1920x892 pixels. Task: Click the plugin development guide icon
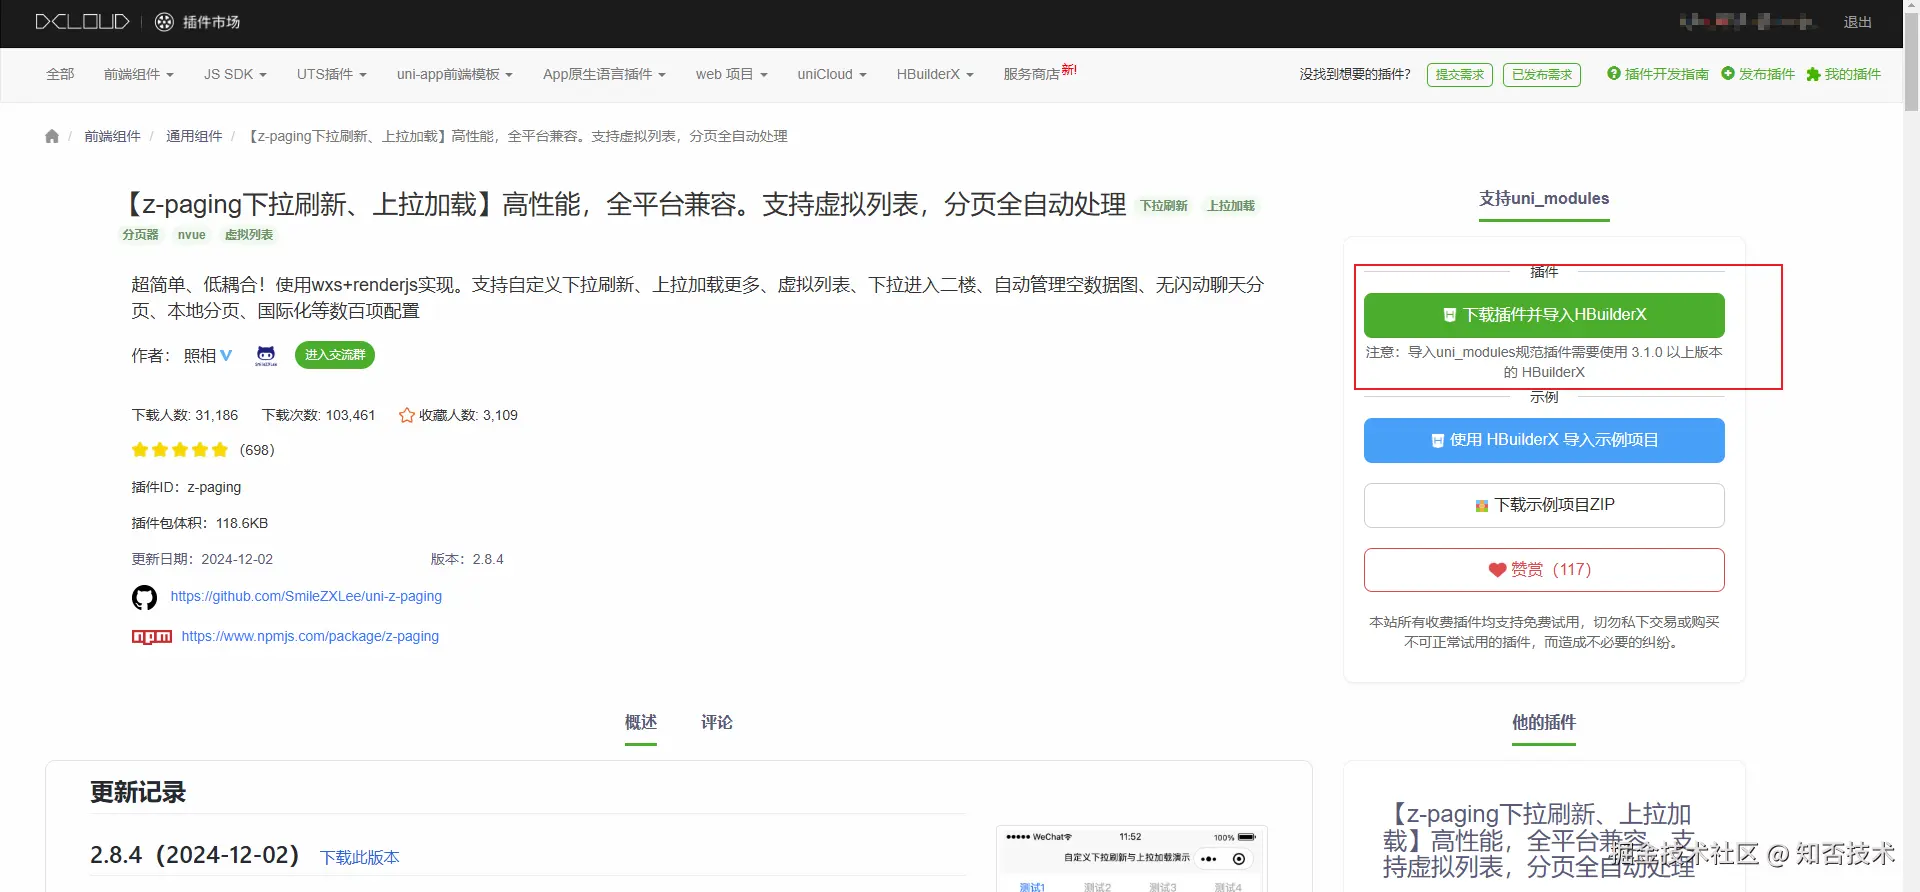point(1613,73)
